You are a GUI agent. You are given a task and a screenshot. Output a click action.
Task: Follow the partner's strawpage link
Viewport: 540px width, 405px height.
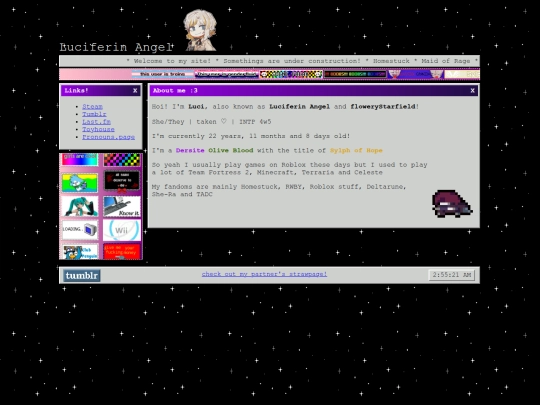pyautogui.click(x=264, y=274)
